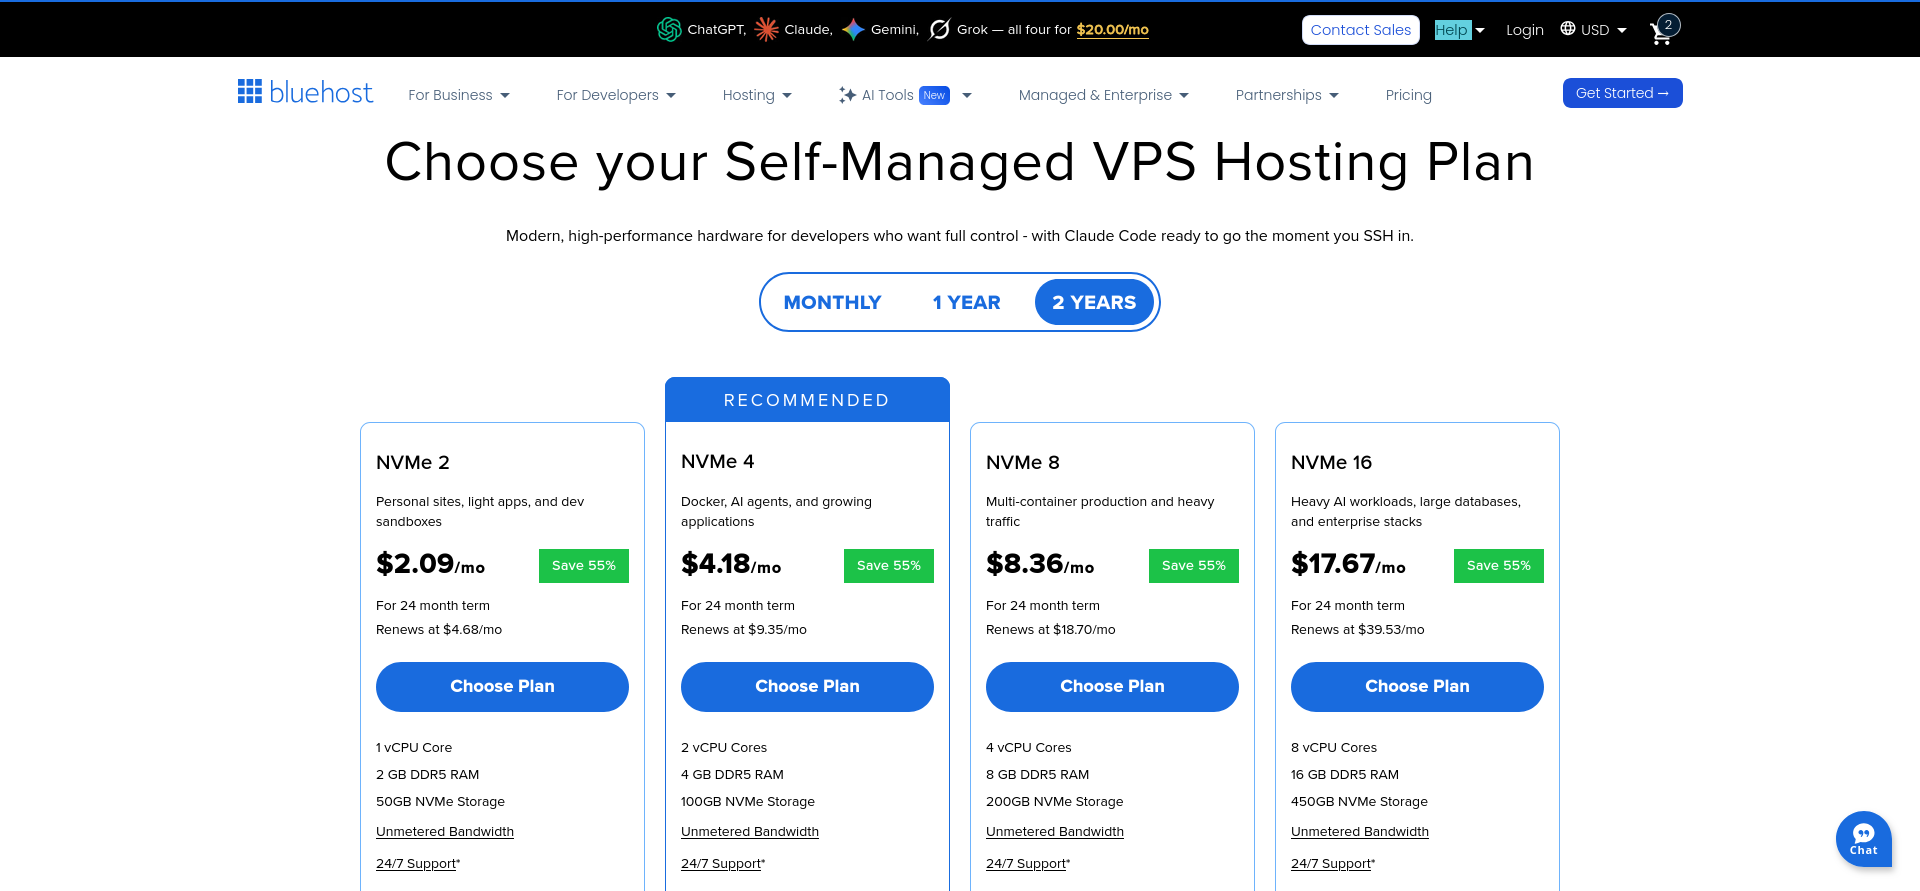Open the shopping cart icon
Viewport: 1920px width, 891px height.
(x=1662, y=32)
